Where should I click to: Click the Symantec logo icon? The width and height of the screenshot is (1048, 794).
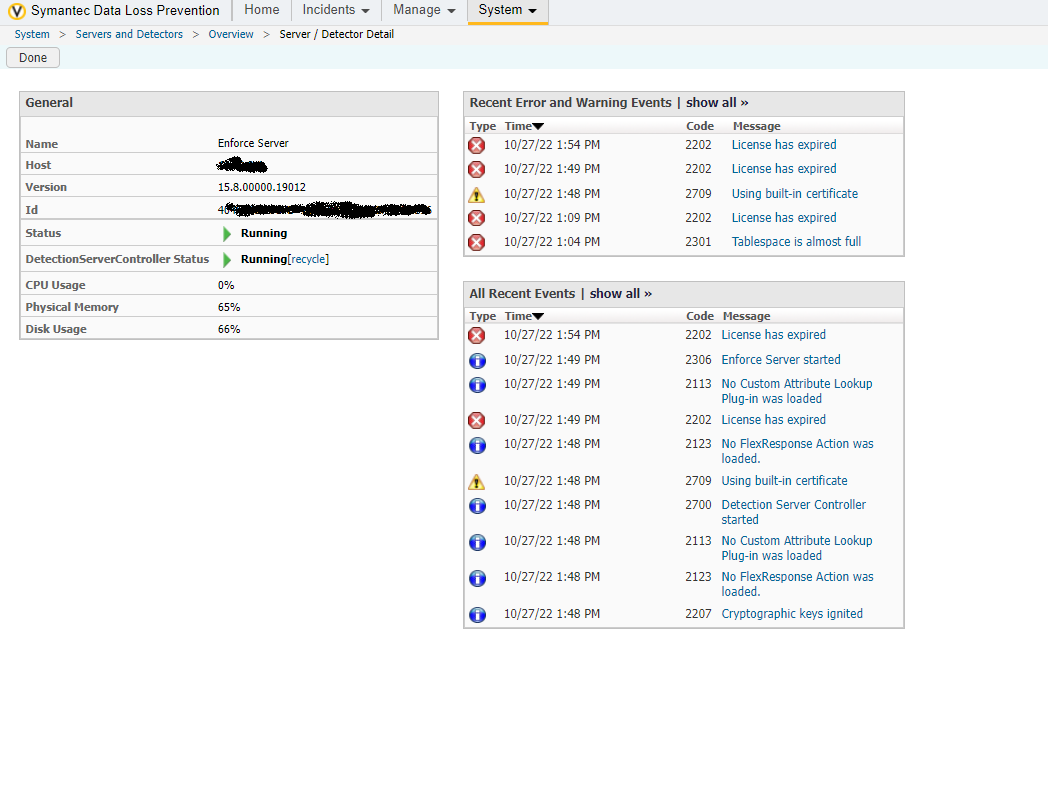click(17, 11)
